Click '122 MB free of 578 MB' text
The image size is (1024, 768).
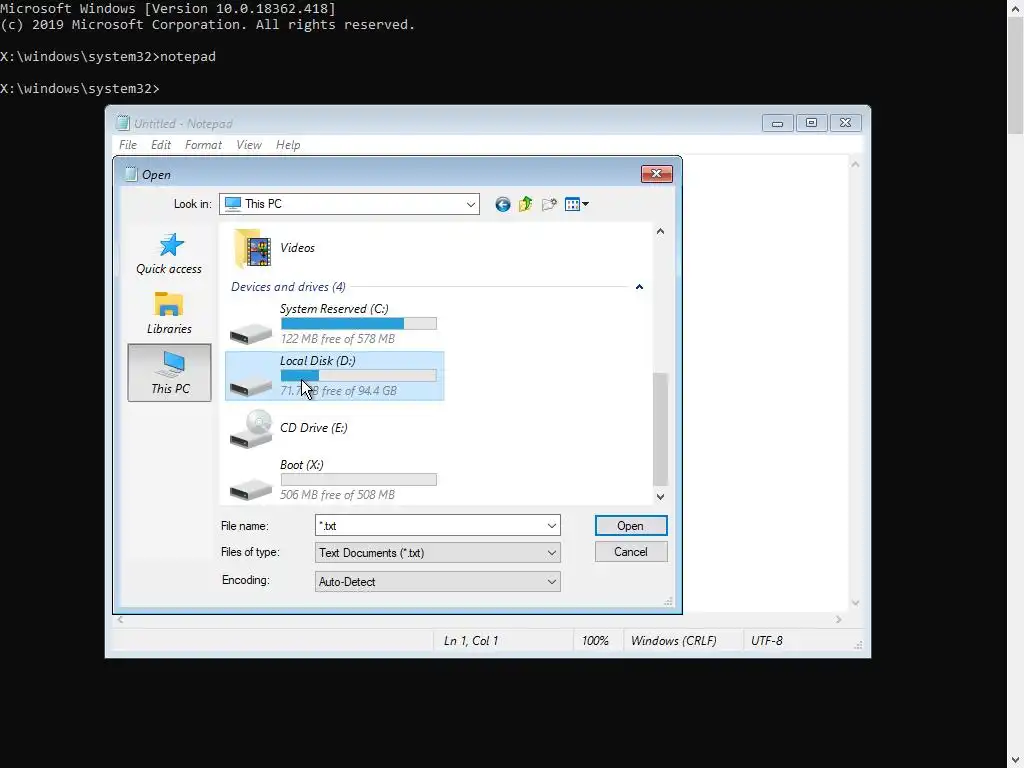point(338,339)
